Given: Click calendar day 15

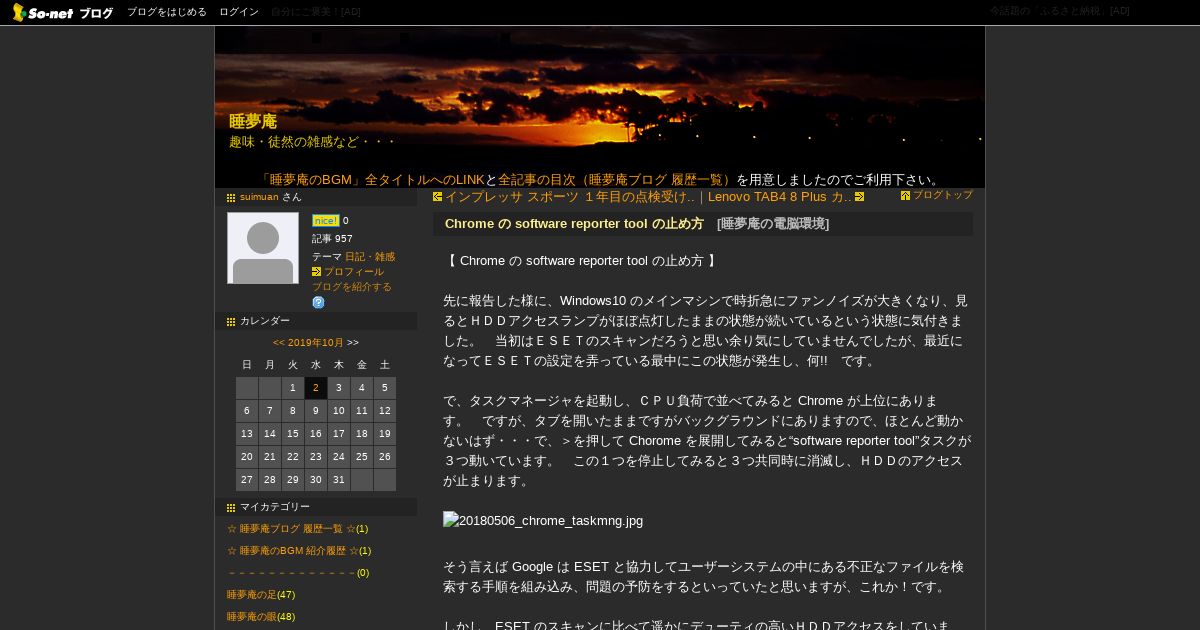Looking at the screenshot, I should click(x=293, y=434).
